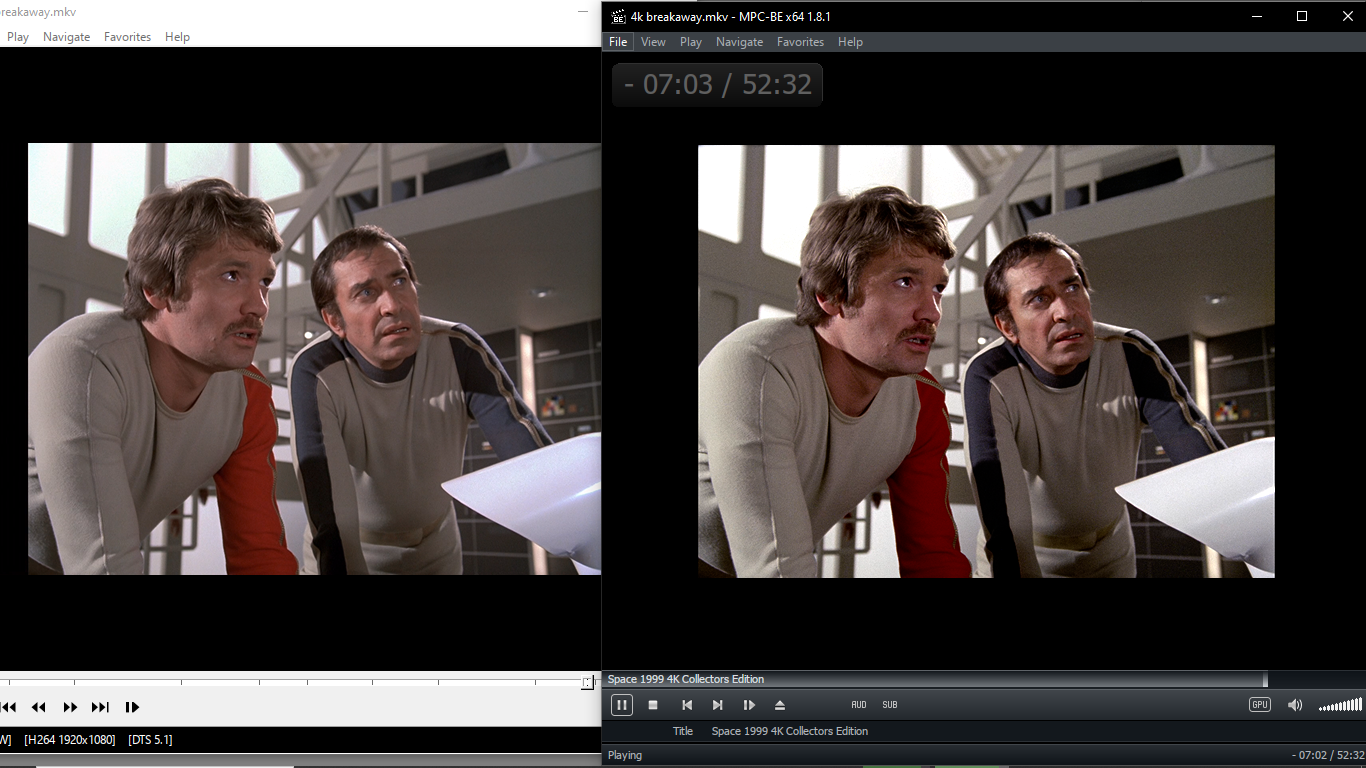Step one frame forward in MPC-BE
Viewport: 1366px width, 768px height.
[x=749, y=705]
